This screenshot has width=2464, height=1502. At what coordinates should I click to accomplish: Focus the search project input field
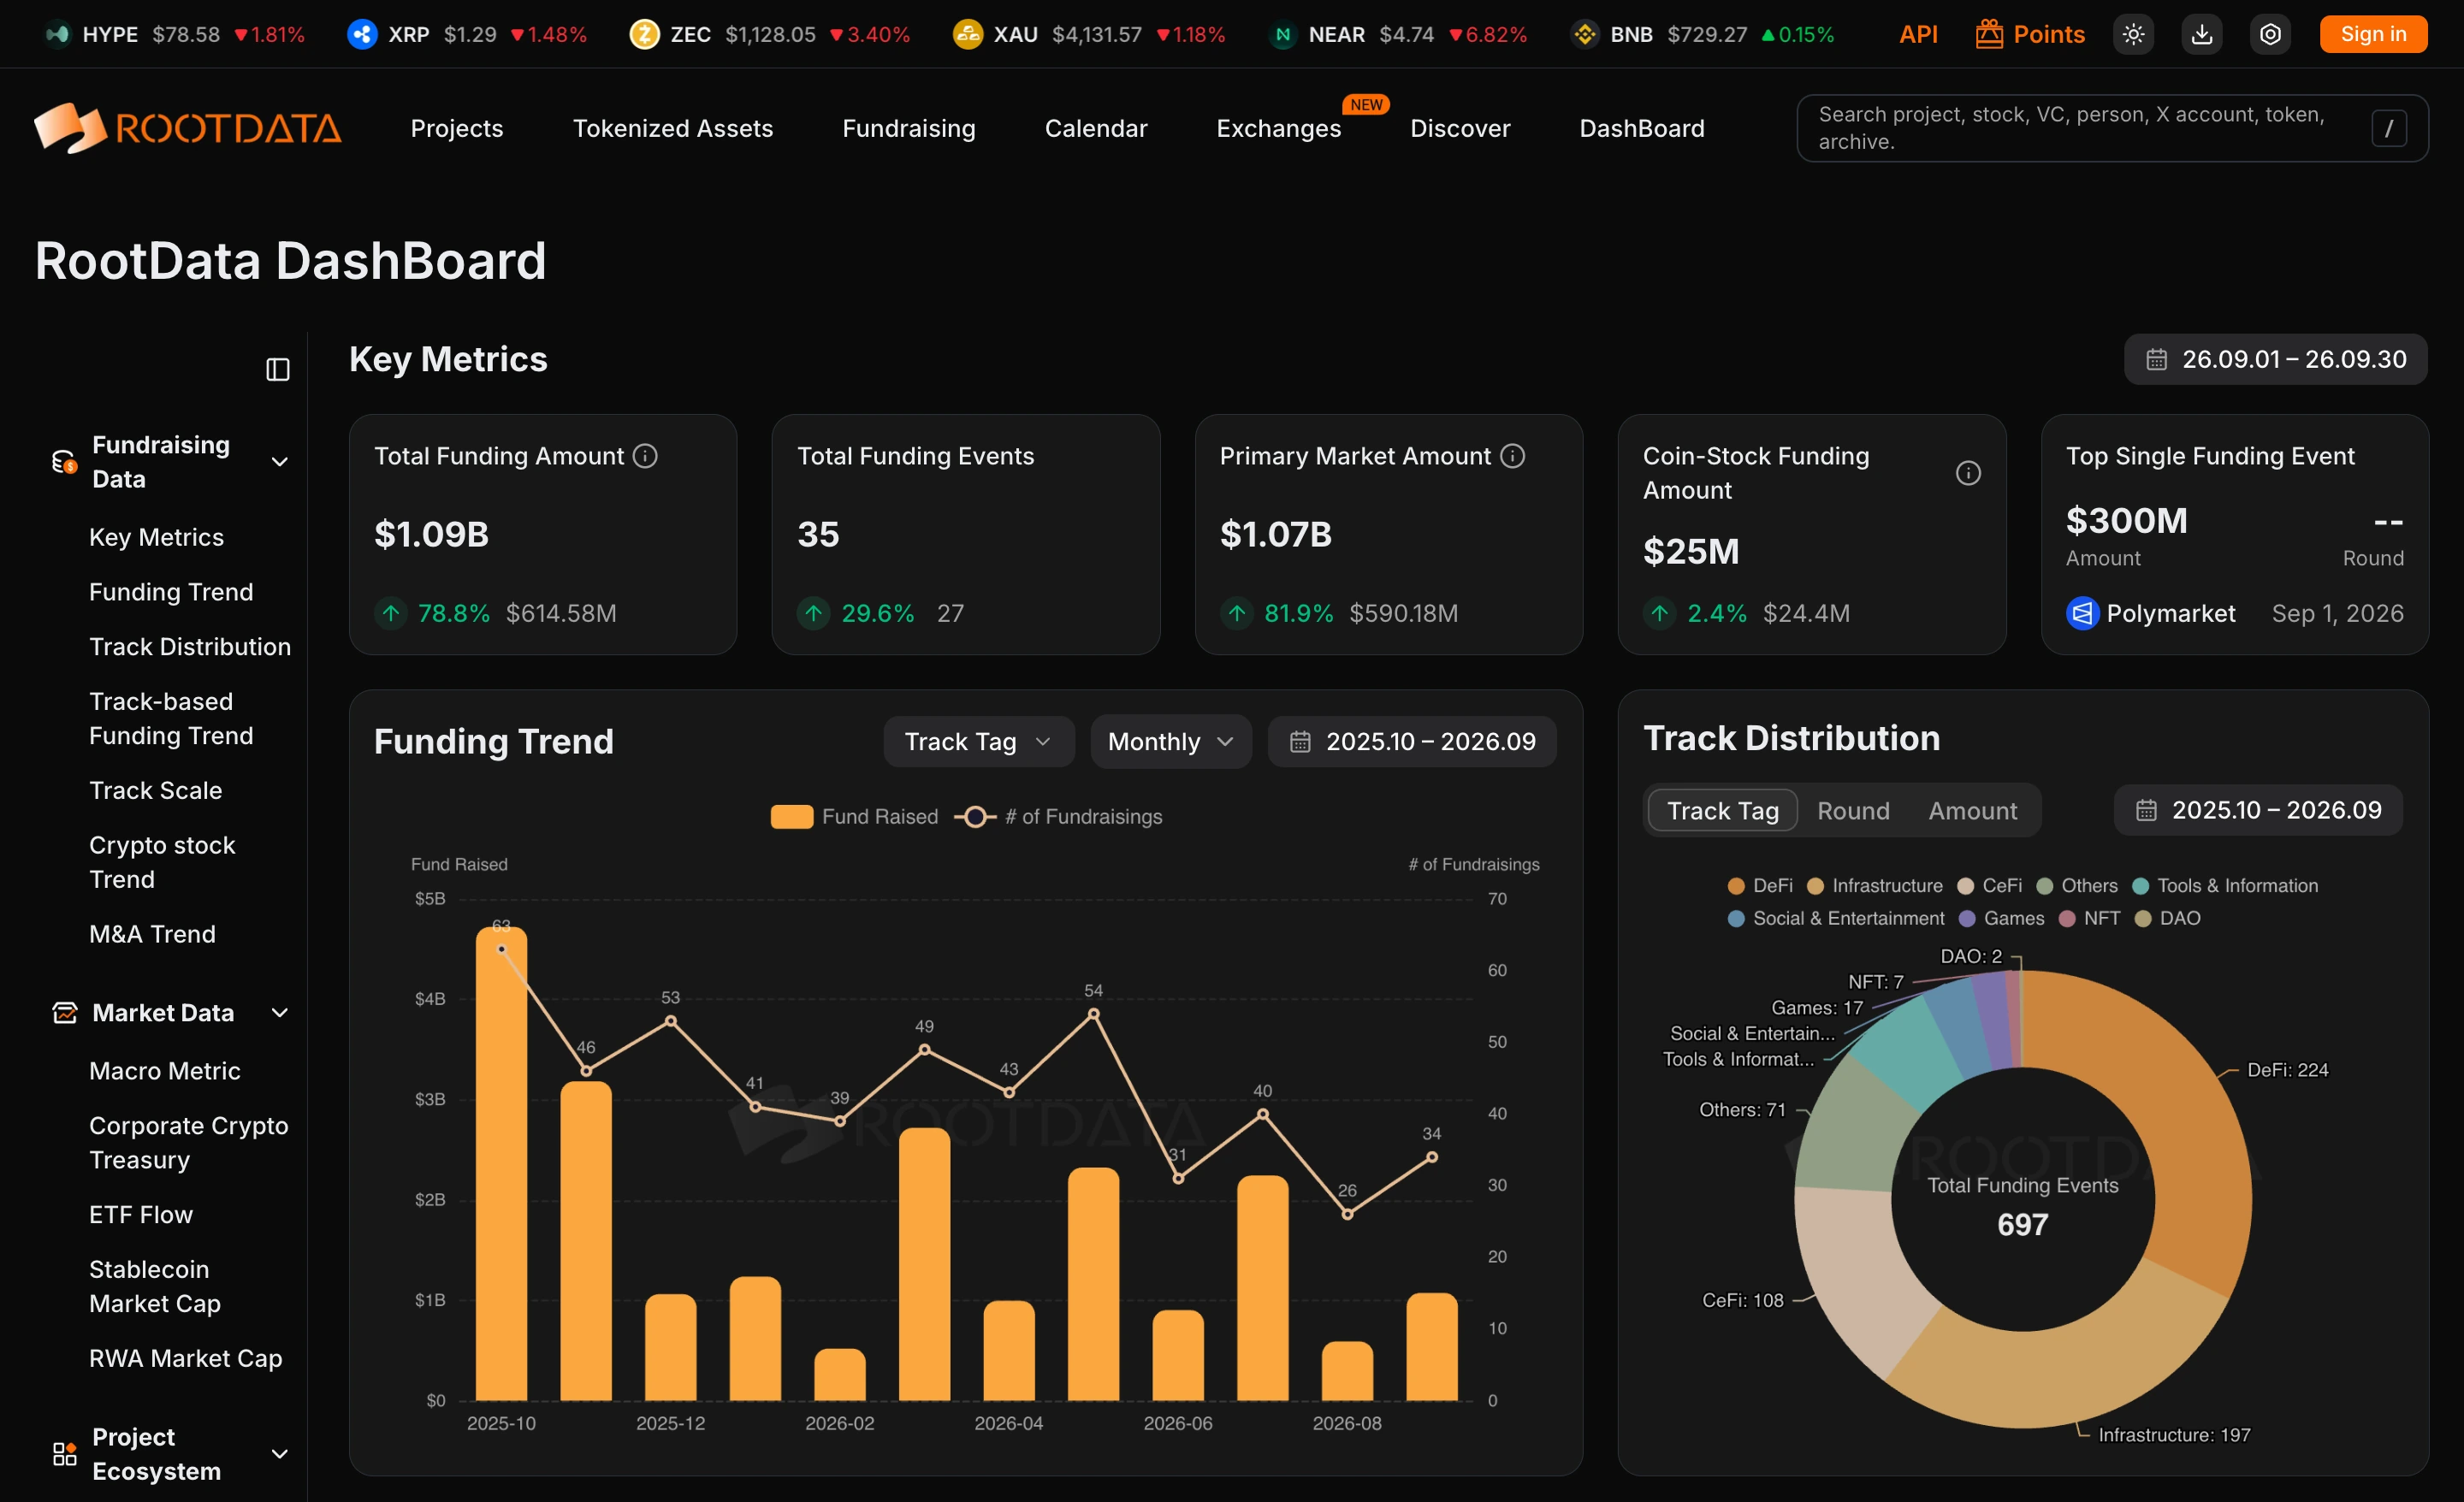click(2112, 128)
